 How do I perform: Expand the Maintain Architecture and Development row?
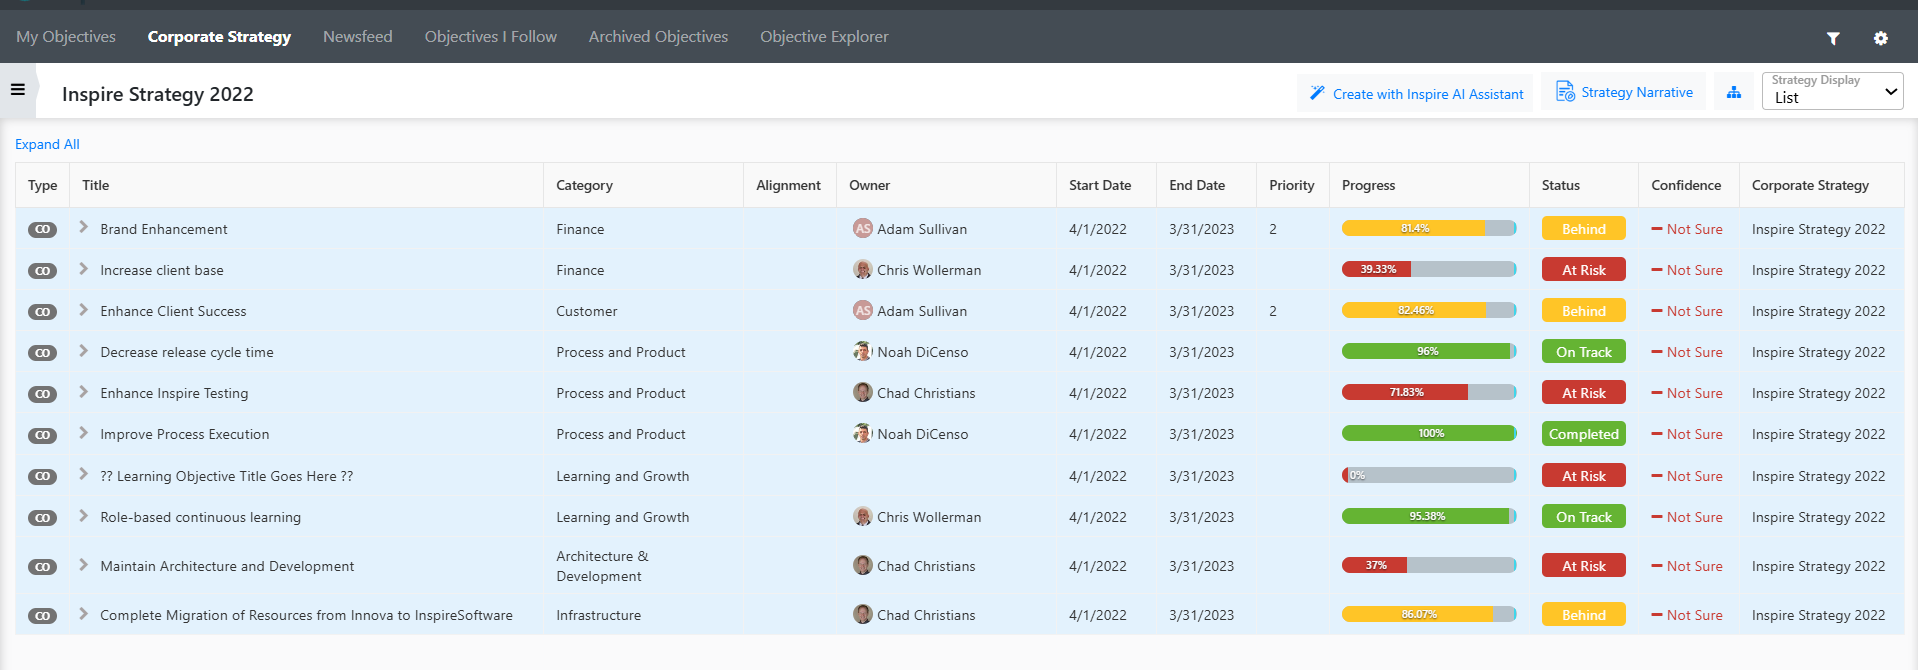(x=84, y=565)
